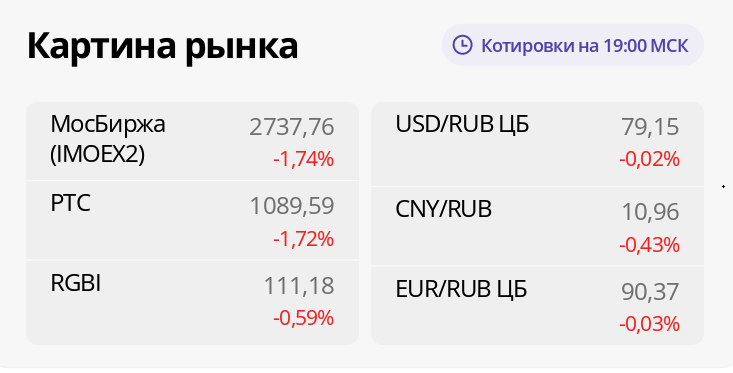Open the RGBI bond index row
The height and width of the screenshot is (373, 733).
click(192, 302)
